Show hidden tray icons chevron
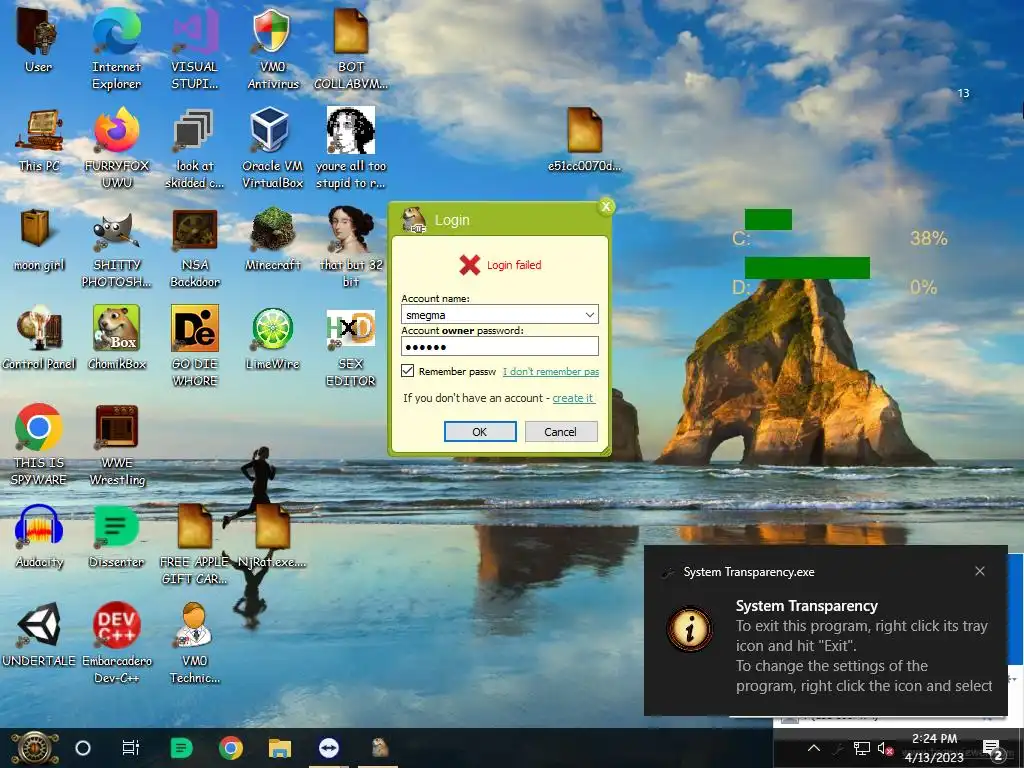Image resolution: width=1024 pixels, height=768 pixels. (x=813, y=748)
